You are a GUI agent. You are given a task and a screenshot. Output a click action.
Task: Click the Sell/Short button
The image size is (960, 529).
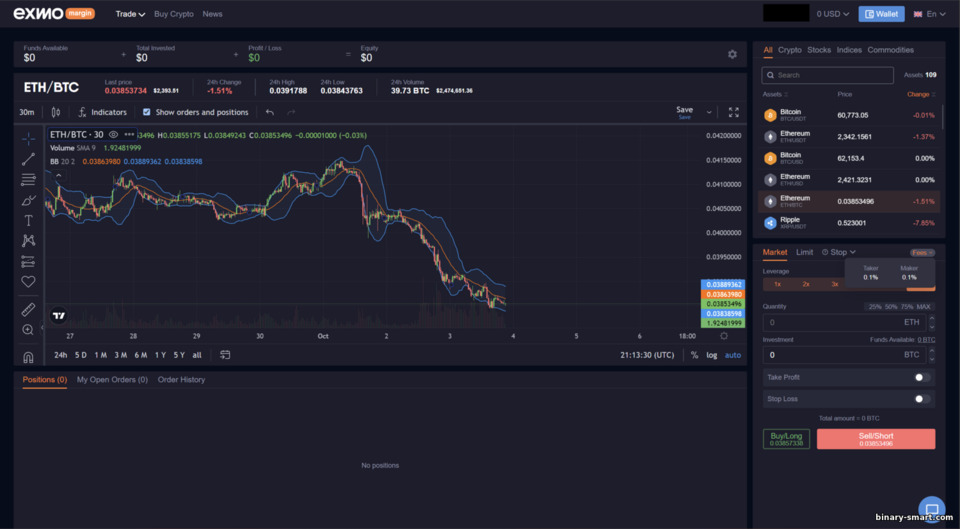pos(876,439)
